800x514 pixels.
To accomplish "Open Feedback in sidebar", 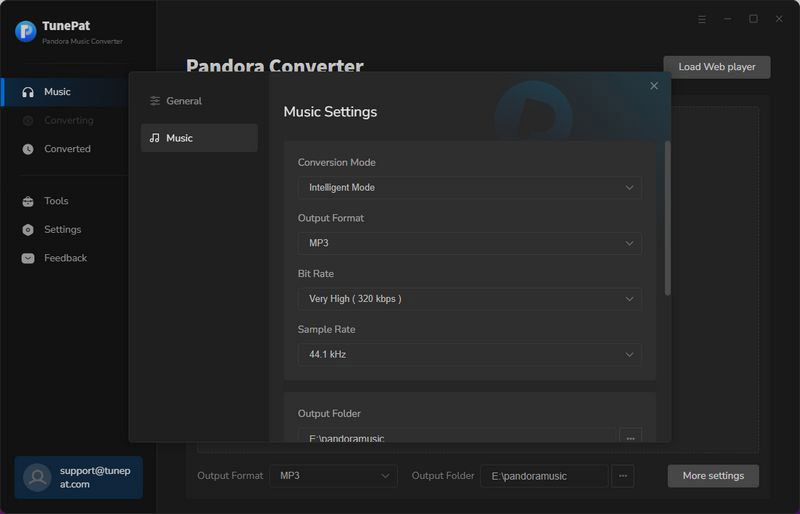I will [x=65, y=258].
